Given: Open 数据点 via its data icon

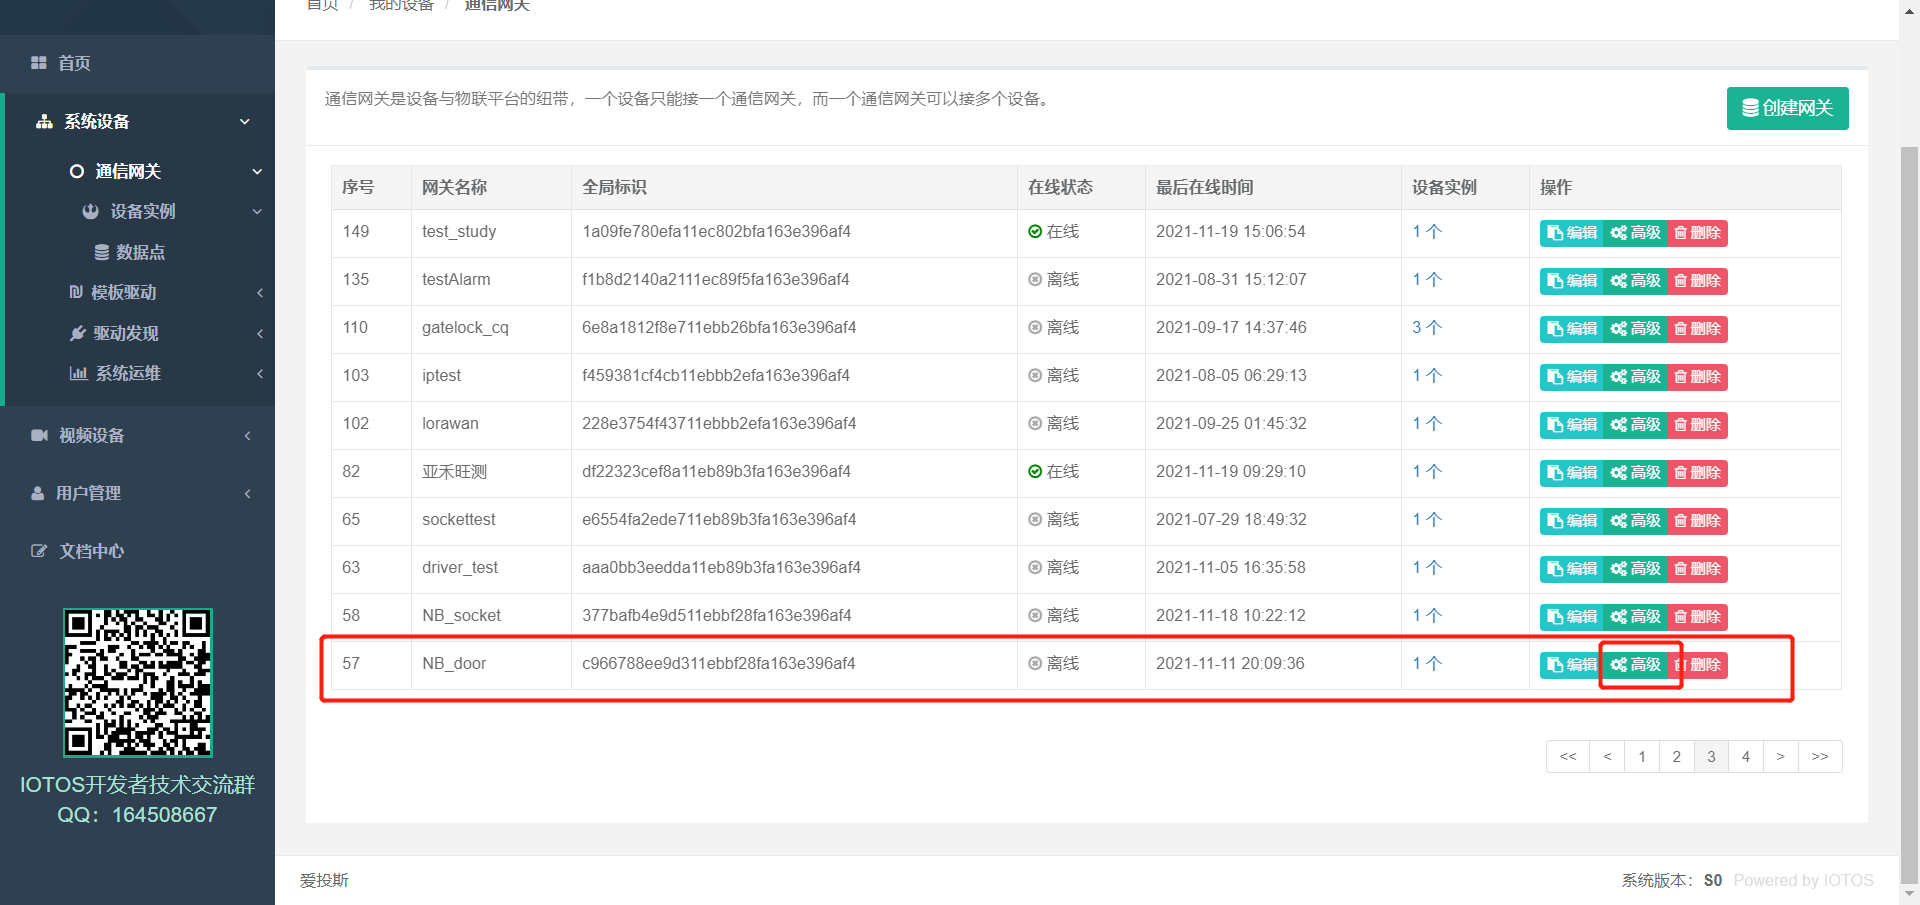Looking at the screenshot, I should click(x=101, y=250).
